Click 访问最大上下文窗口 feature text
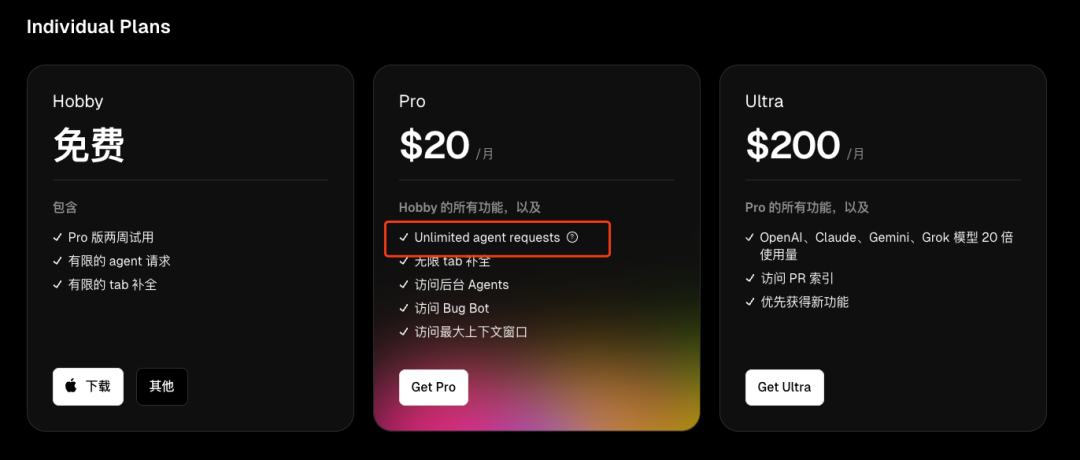 point(471,332)
